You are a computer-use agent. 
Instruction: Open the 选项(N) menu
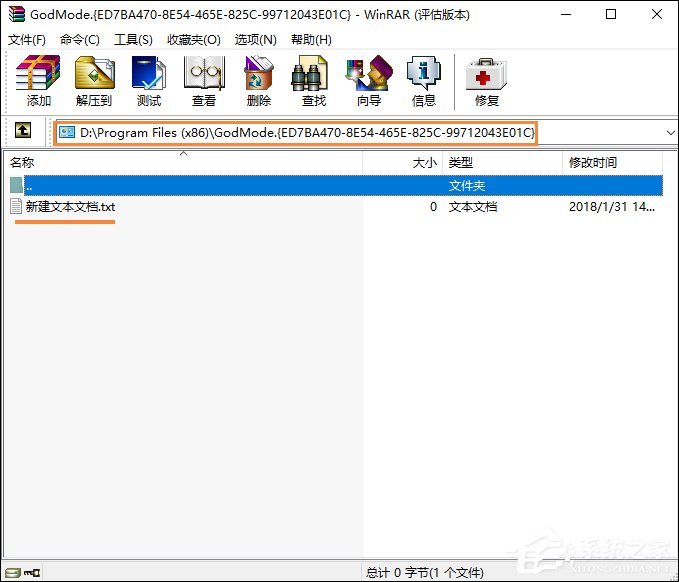tap(255, 40)
